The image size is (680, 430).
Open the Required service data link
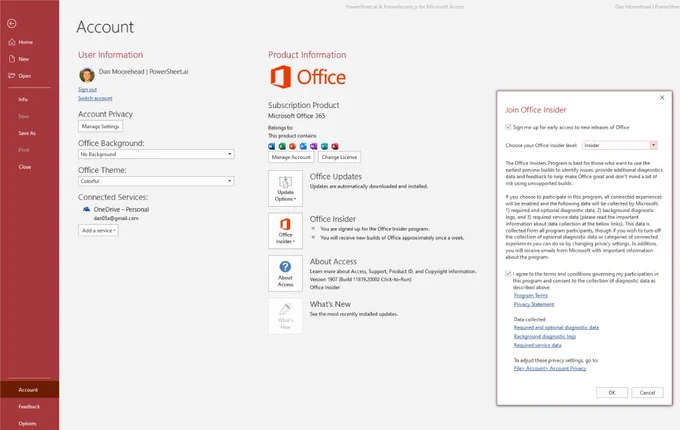click(537, 345)
